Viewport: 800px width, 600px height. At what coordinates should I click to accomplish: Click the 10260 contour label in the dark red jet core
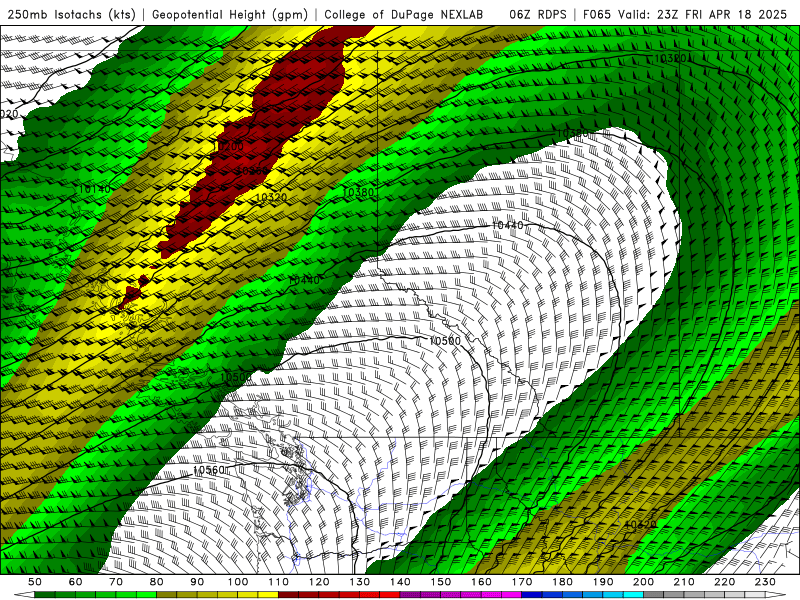(x=252, y=170)
